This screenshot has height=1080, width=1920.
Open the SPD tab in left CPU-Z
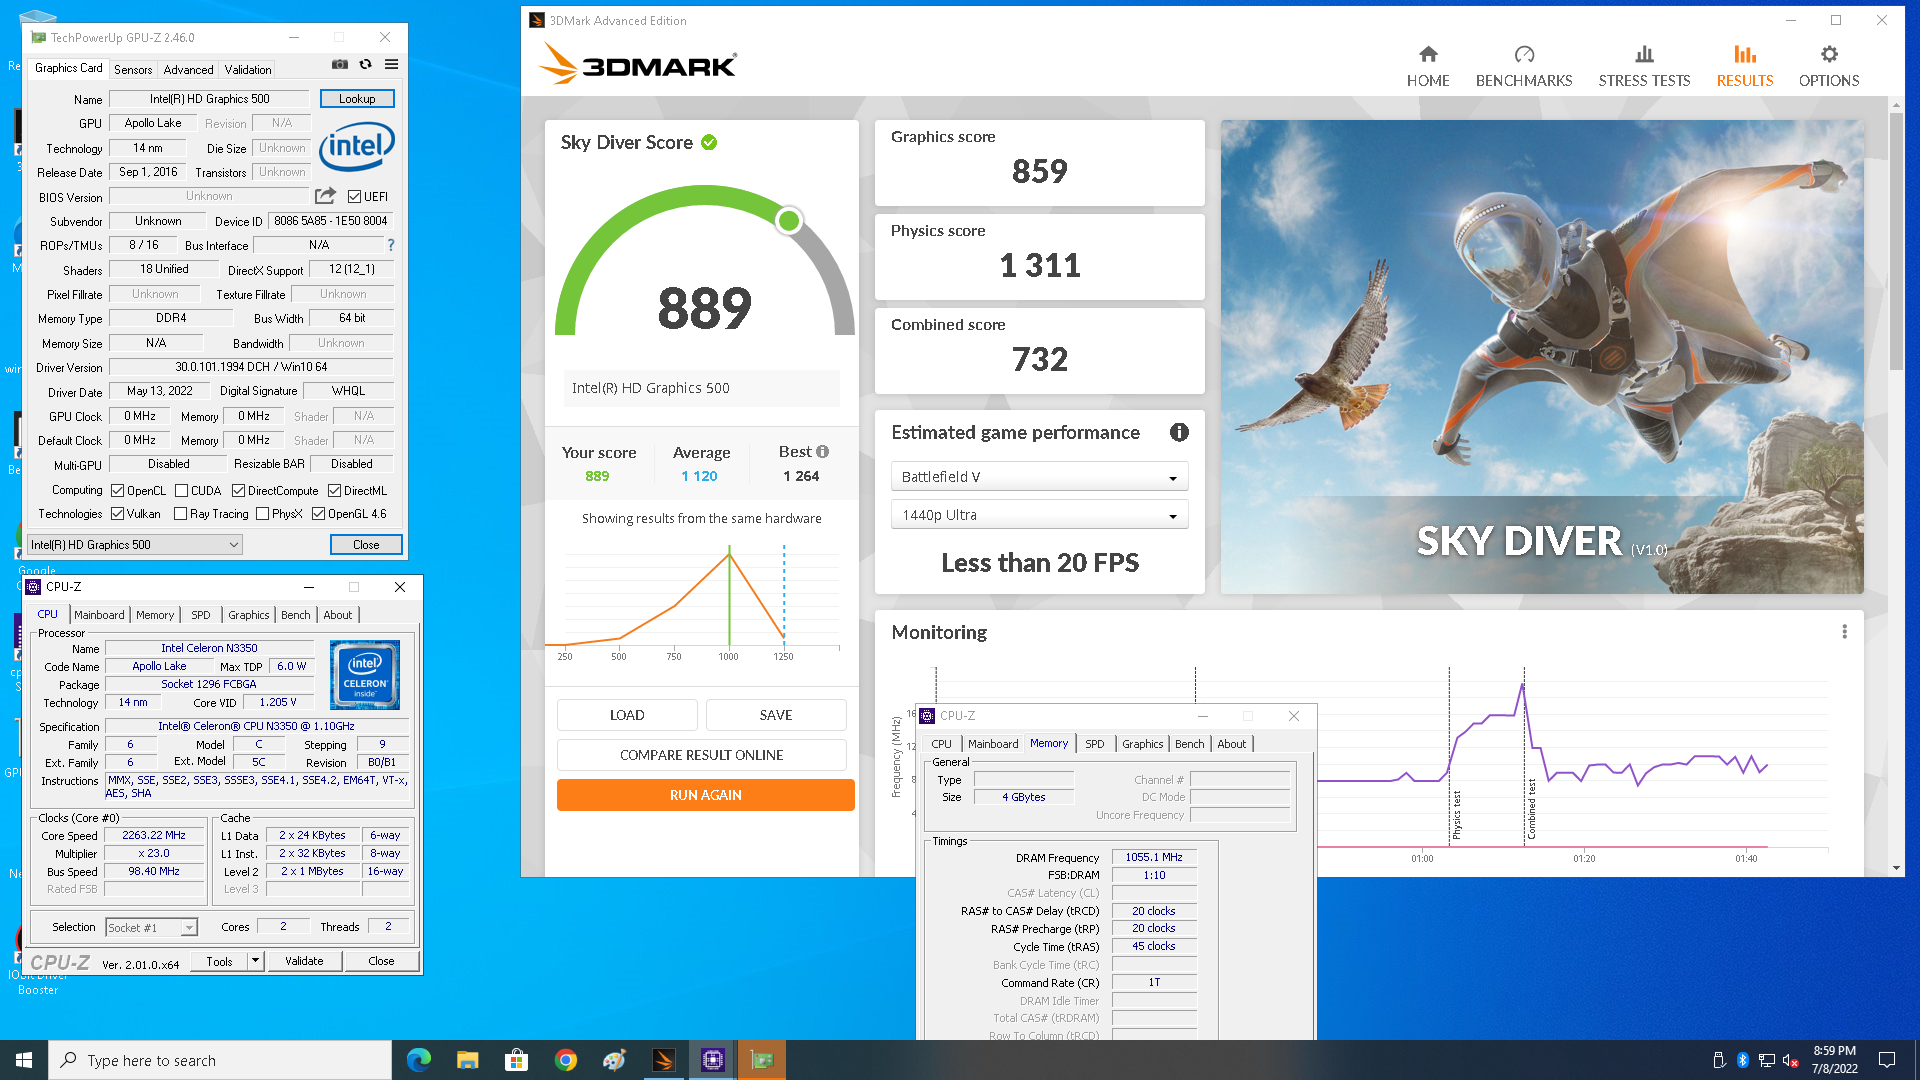tap(201, 615)
